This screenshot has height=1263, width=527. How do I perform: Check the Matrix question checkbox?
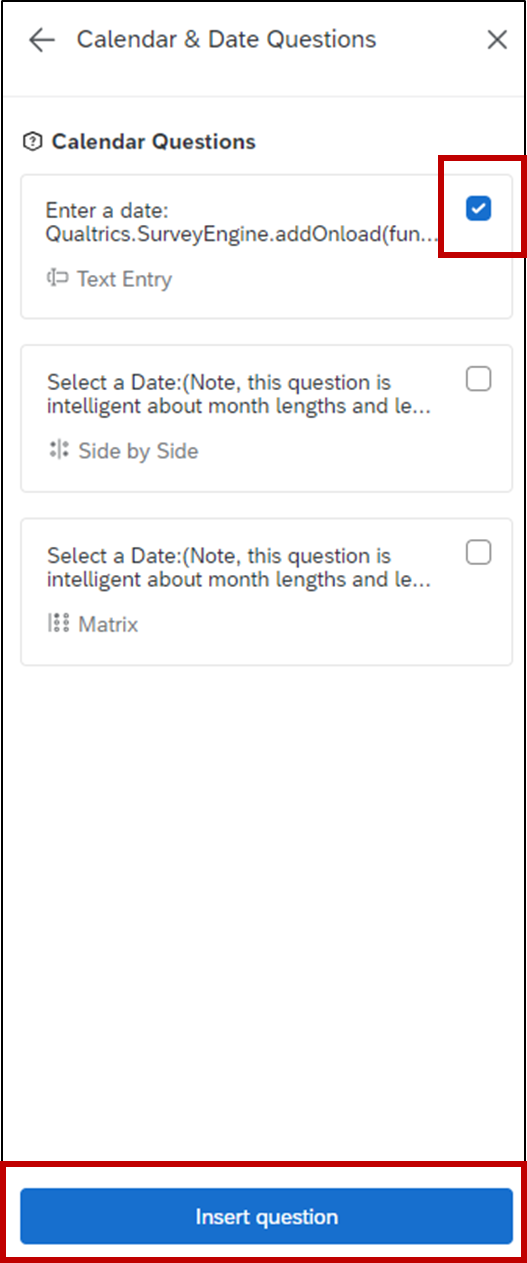pos(479,552)
